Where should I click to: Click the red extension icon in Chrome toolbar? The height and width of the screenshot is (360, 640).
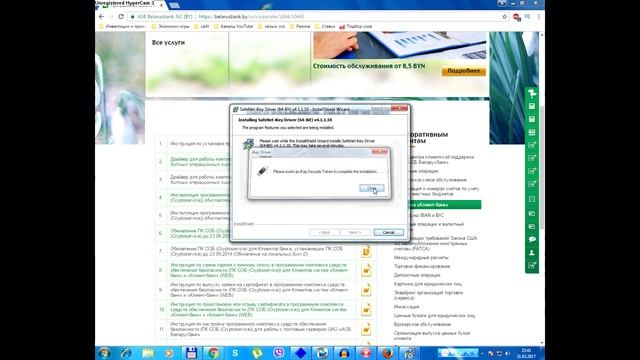(x=517, y=17)
